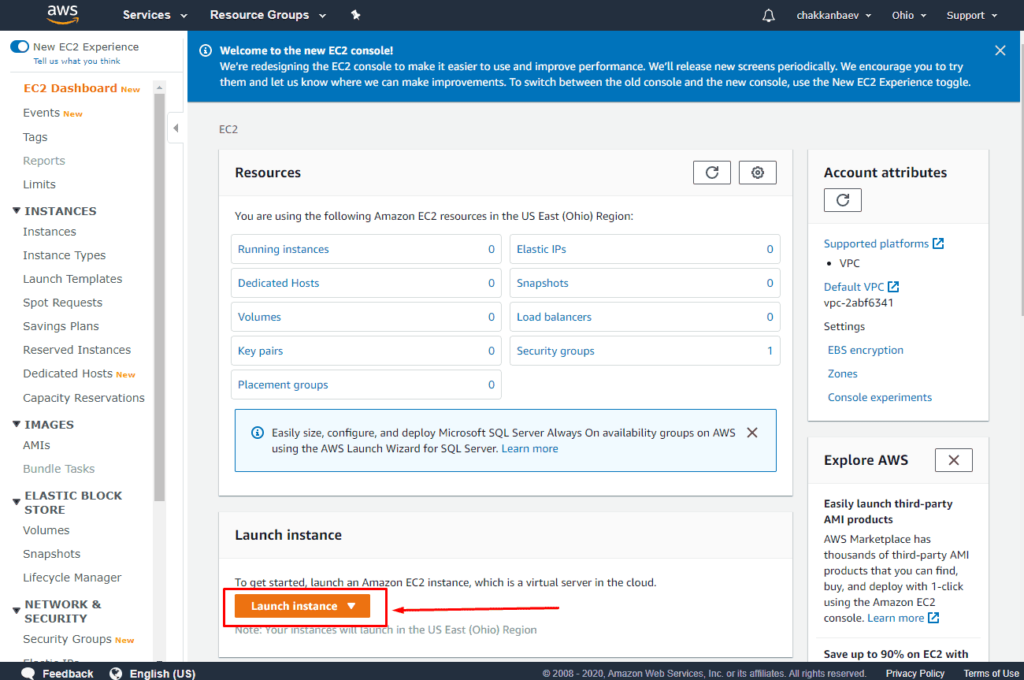Screen dimensions: 1024x680
Task: Open Spot Requests page
Action: point(63,302)
